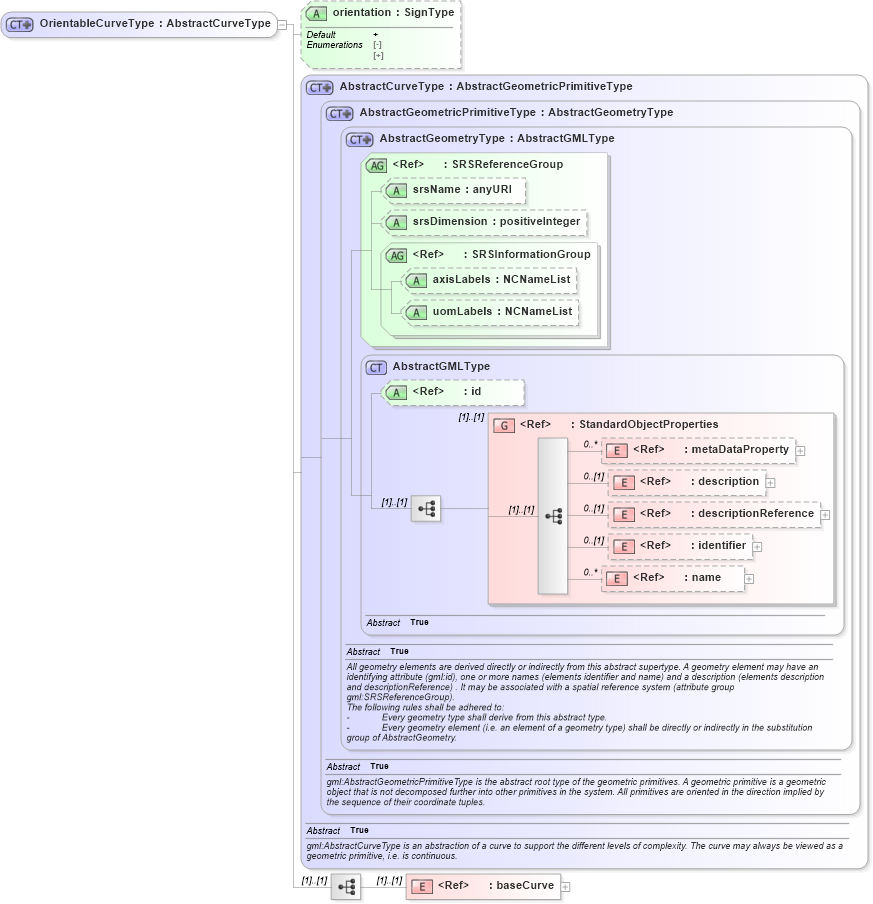Expand the name element
This screenshot has width=873, height=904.
(749, 579)
